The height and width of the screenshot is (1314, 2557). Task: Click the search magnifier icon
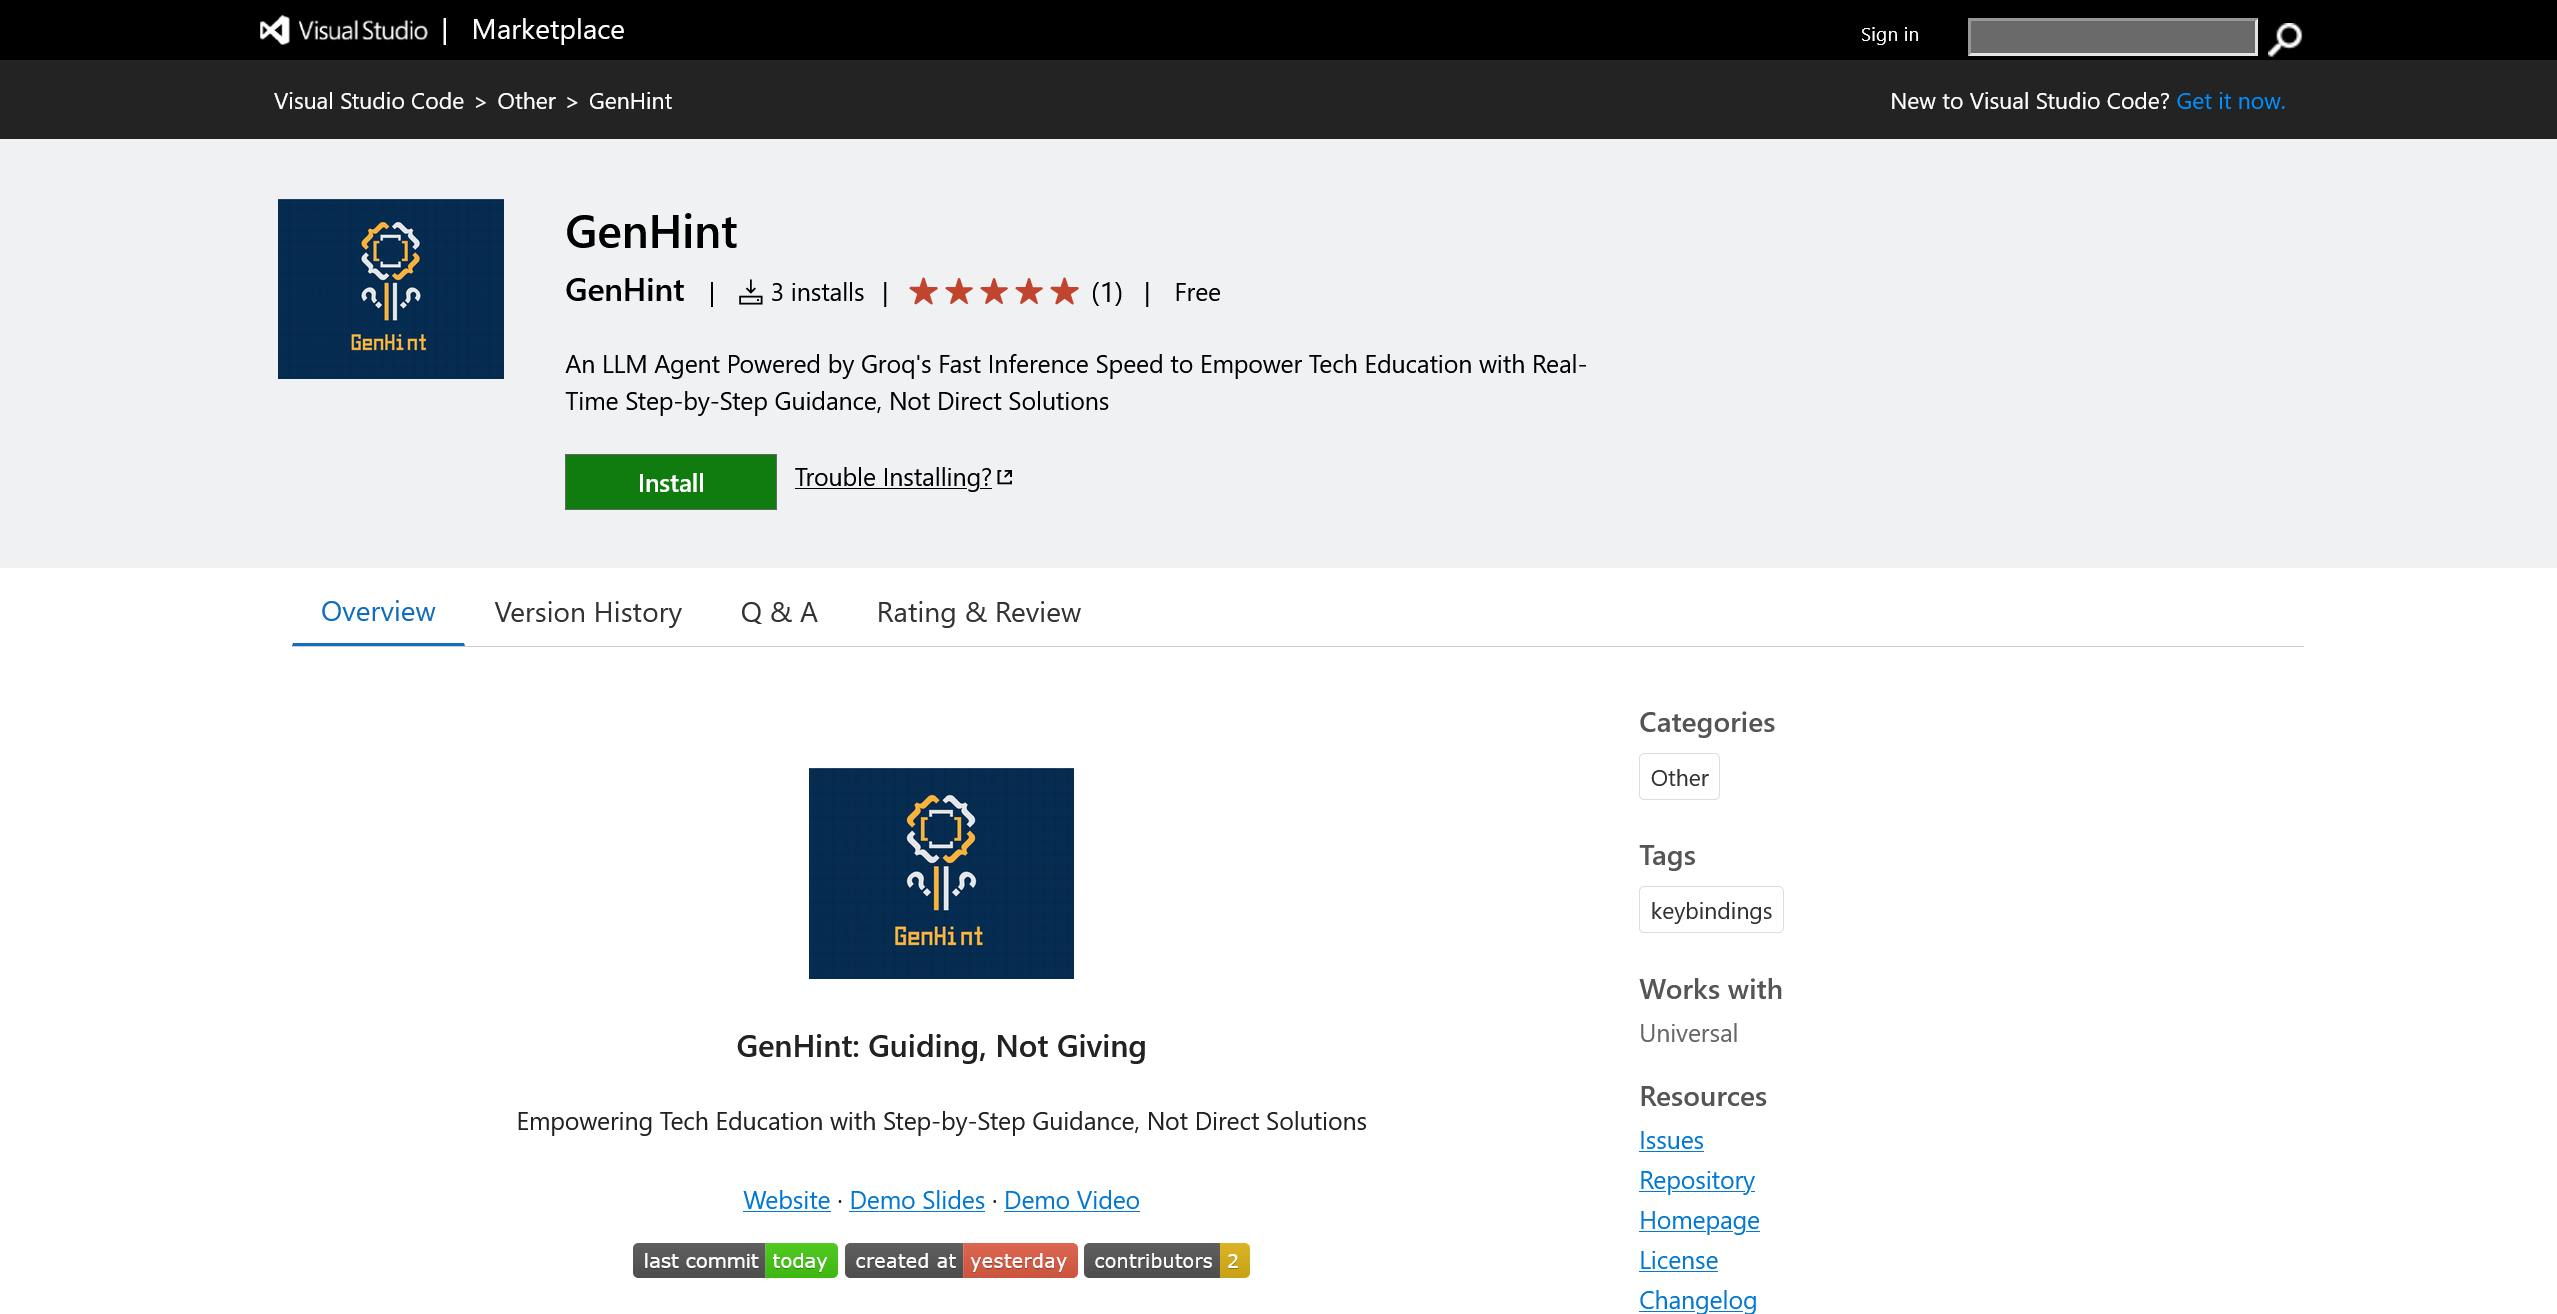click(x=2284, y=38)
